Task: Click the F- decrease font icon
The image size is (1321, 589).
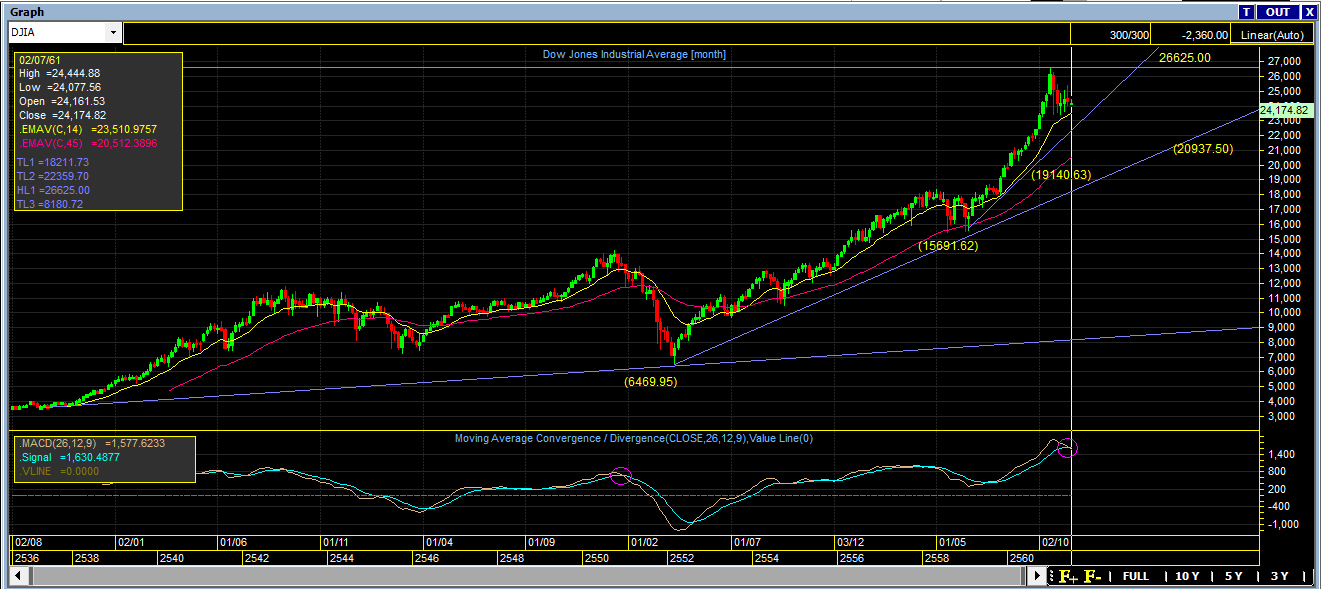Action: (1093, 576)
